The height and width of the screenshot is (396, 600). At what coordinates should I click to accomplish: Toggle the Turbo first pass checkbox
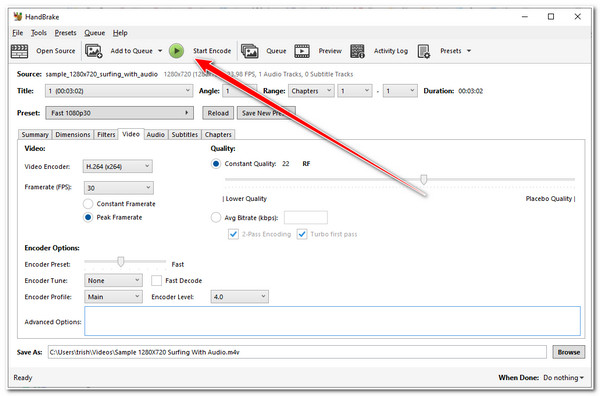click(302, 234)
